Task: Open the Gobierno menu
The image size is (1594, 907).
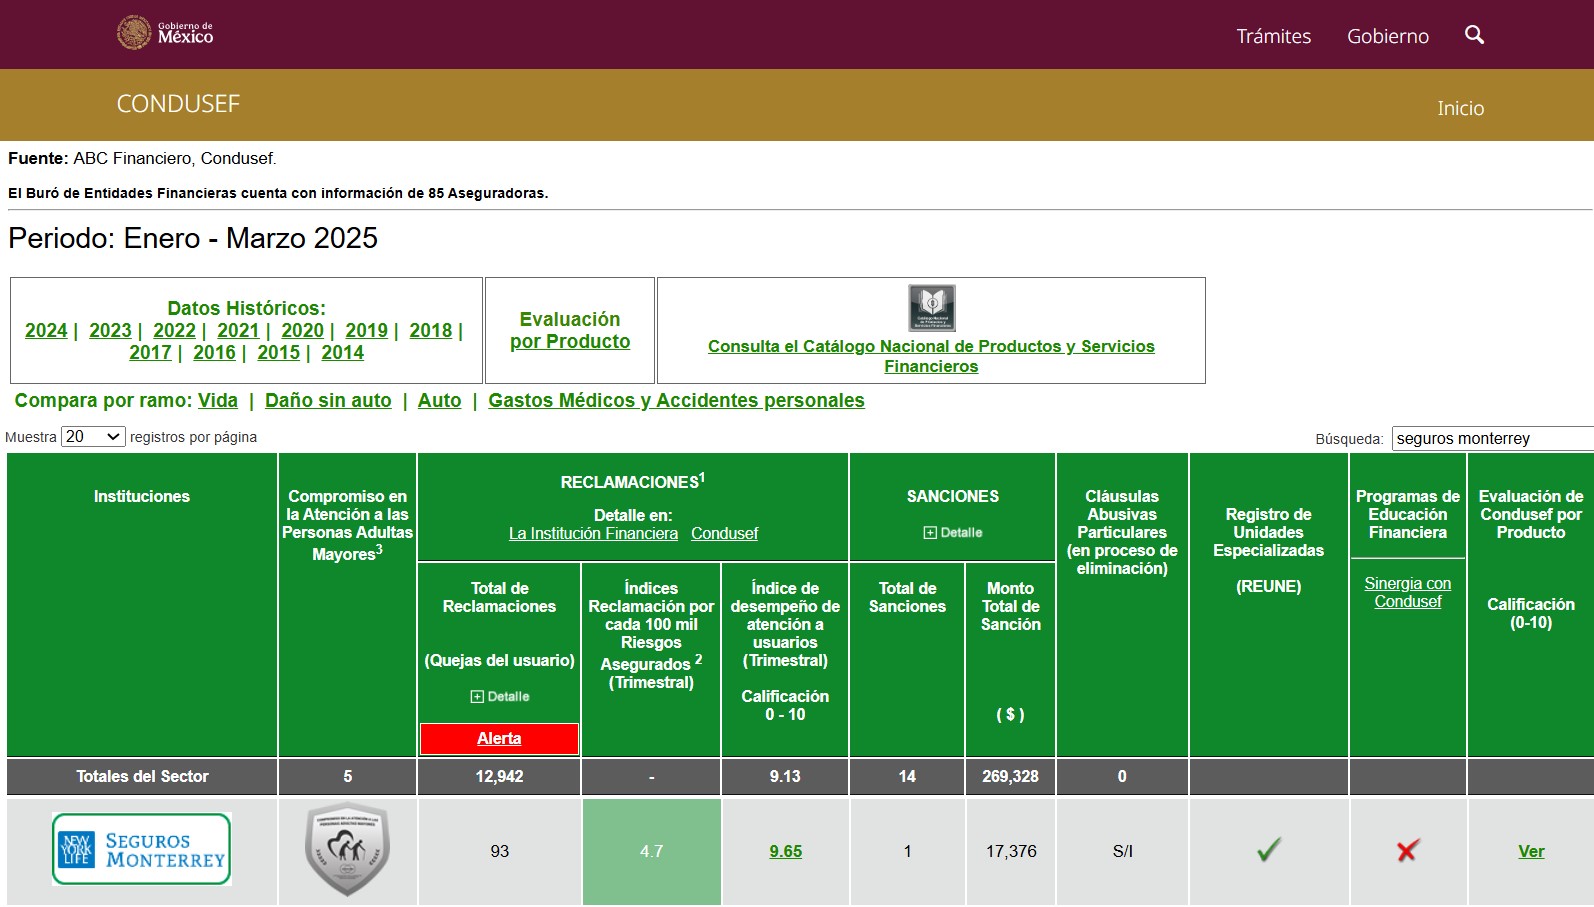Action: [x=1388, y=36]
